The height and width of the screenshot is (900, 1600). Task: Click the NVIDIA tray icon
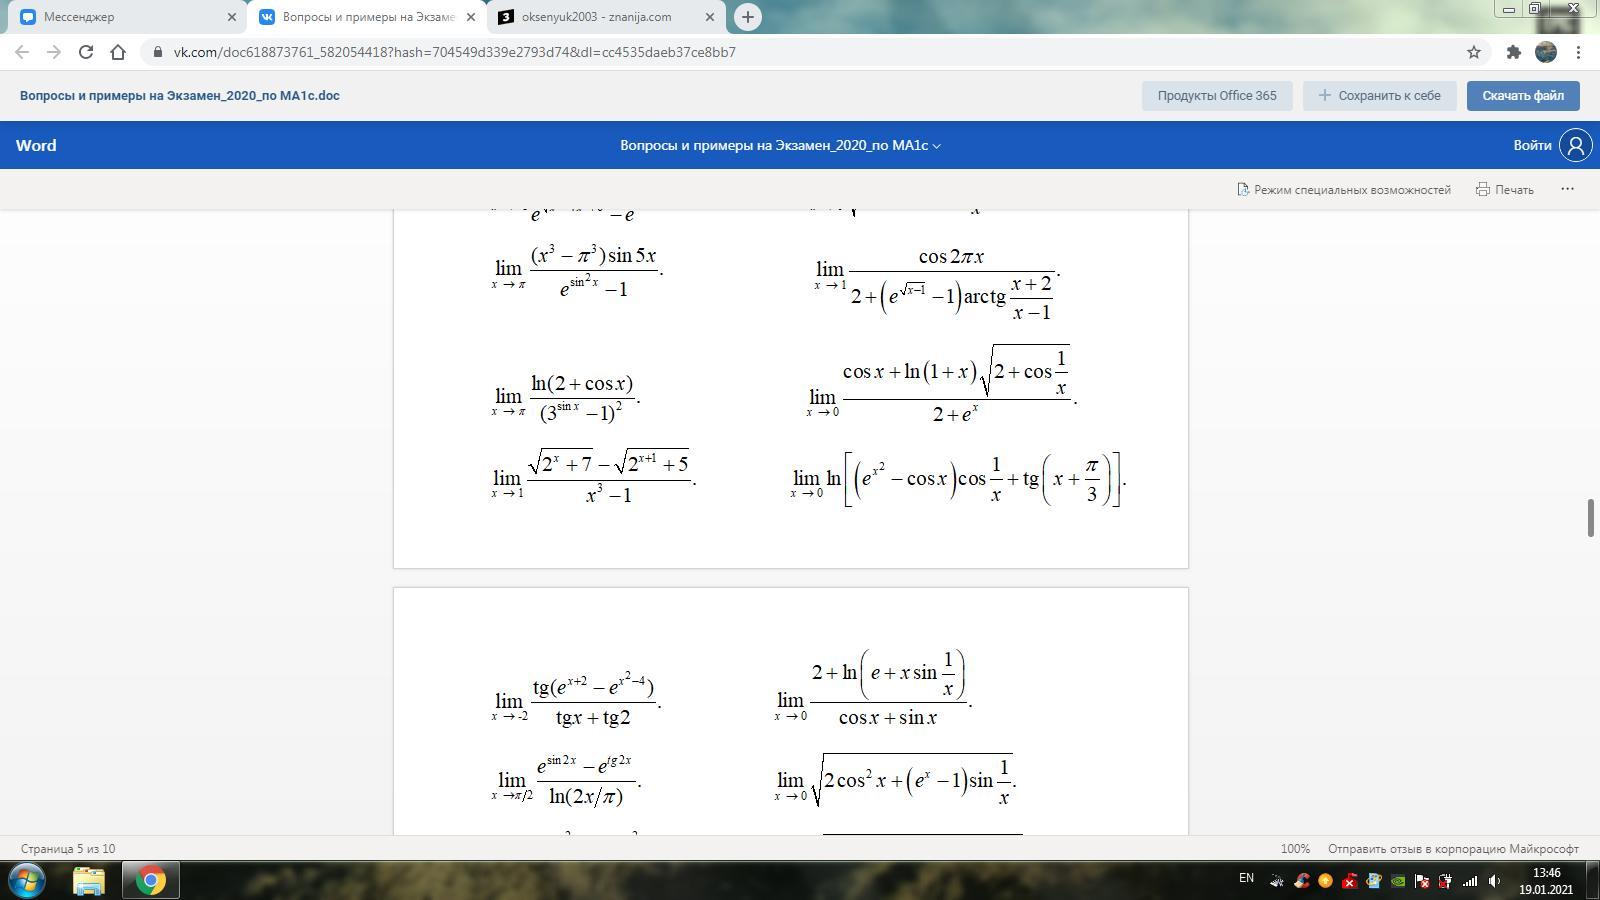pyautogui.click(x=1398, y=882)
